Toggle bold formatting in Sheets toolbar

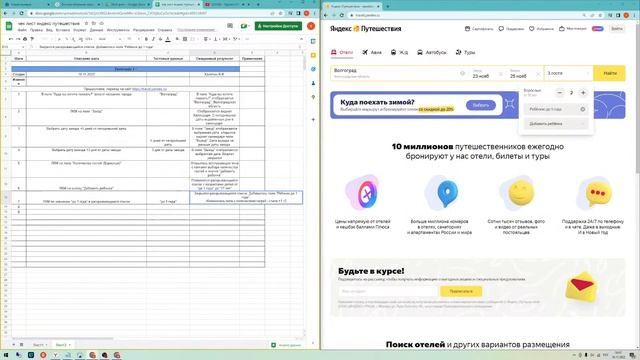click(146, 39)
